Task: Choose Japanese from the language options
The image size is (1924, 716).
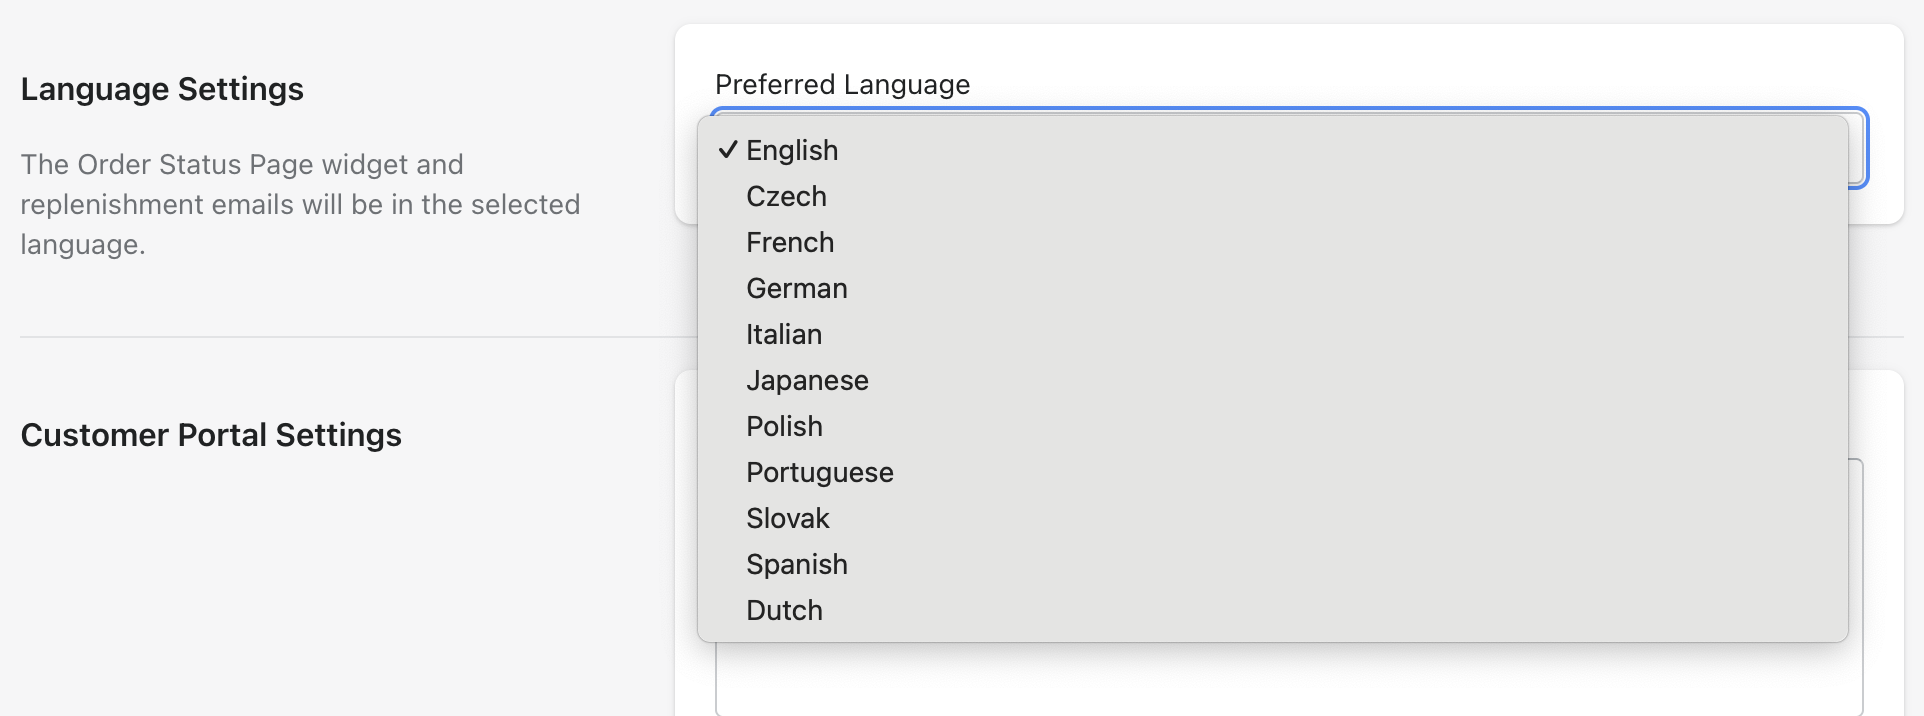Action: (x=807, y=380)
